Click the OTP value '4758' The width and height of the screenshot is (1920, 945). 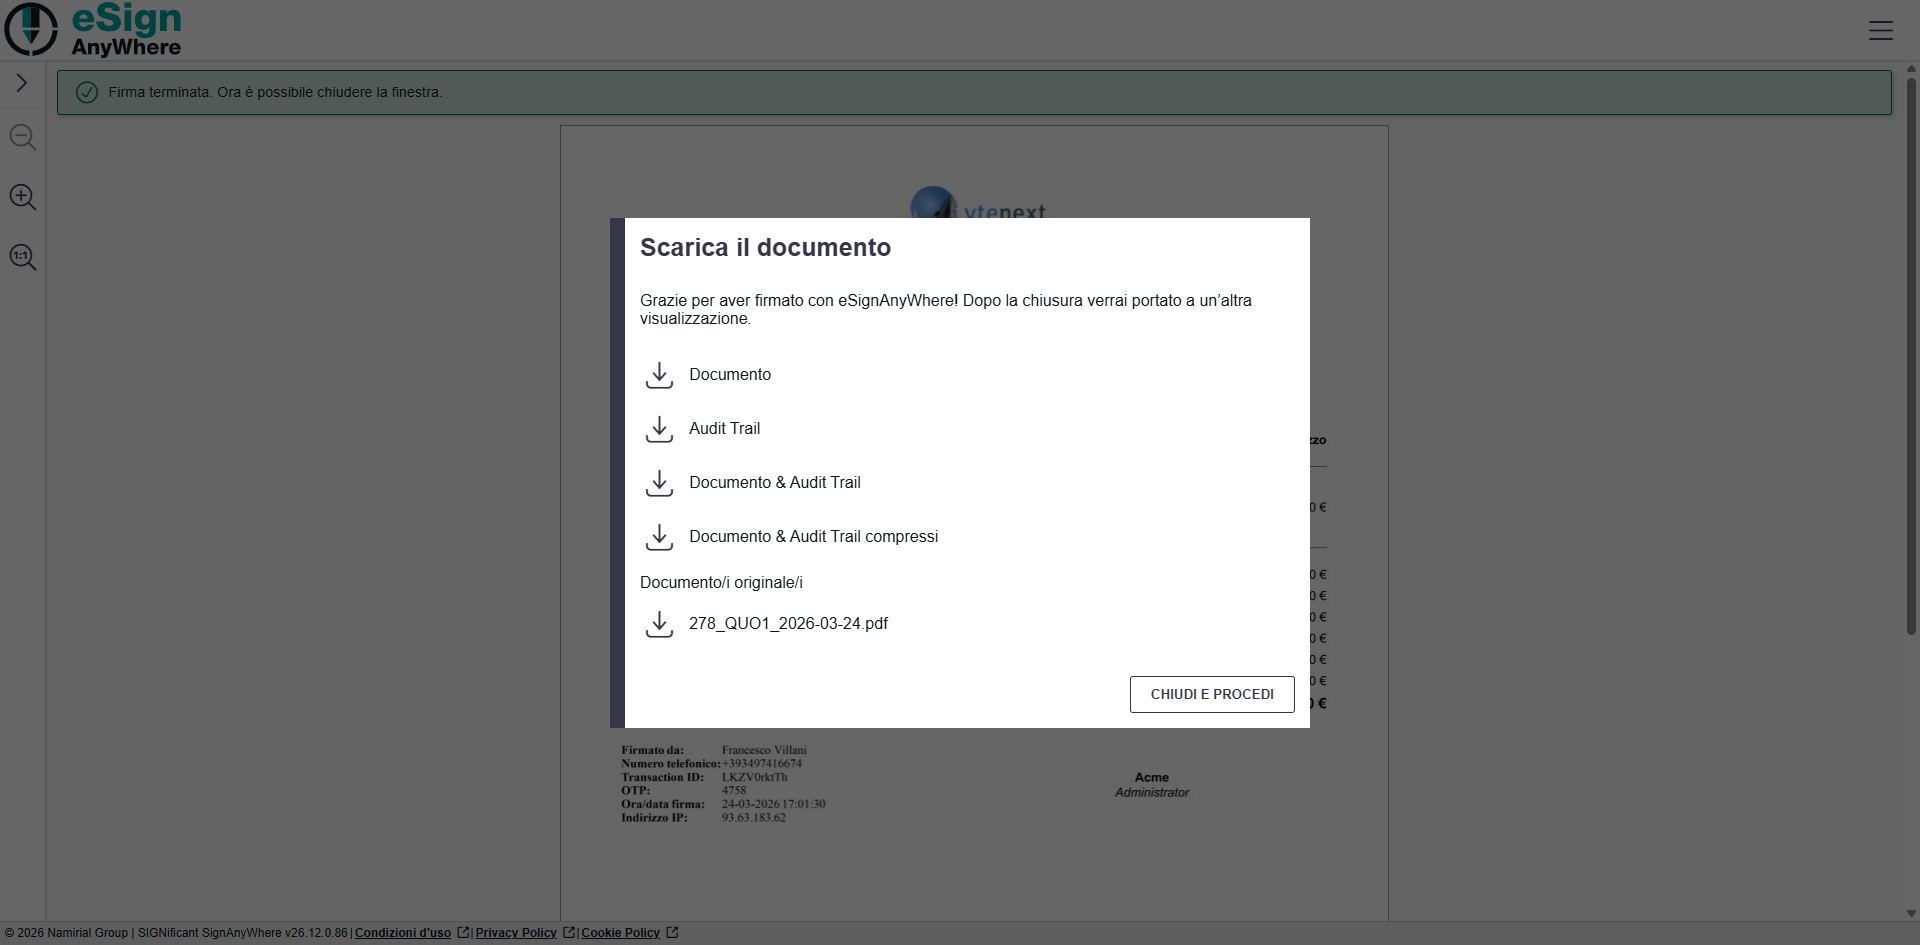[734, 790]
